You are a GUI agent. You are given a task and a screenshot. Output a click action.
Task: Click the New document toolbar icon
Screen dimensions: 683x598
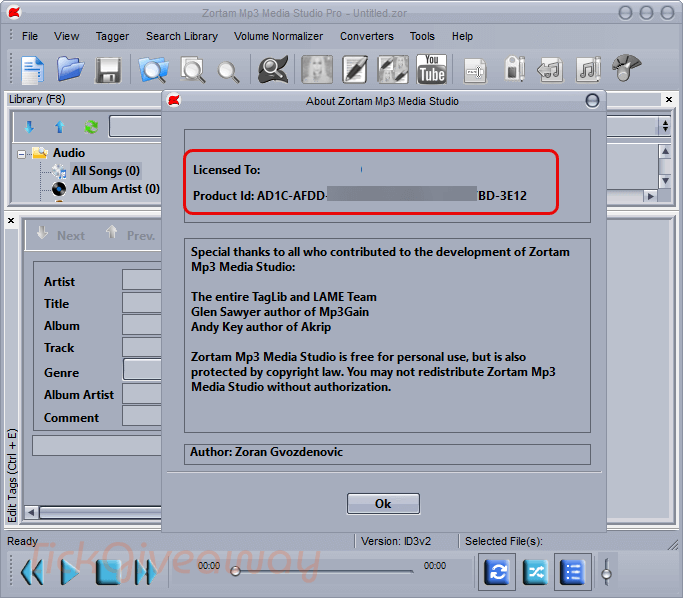[x=33, y=70]
